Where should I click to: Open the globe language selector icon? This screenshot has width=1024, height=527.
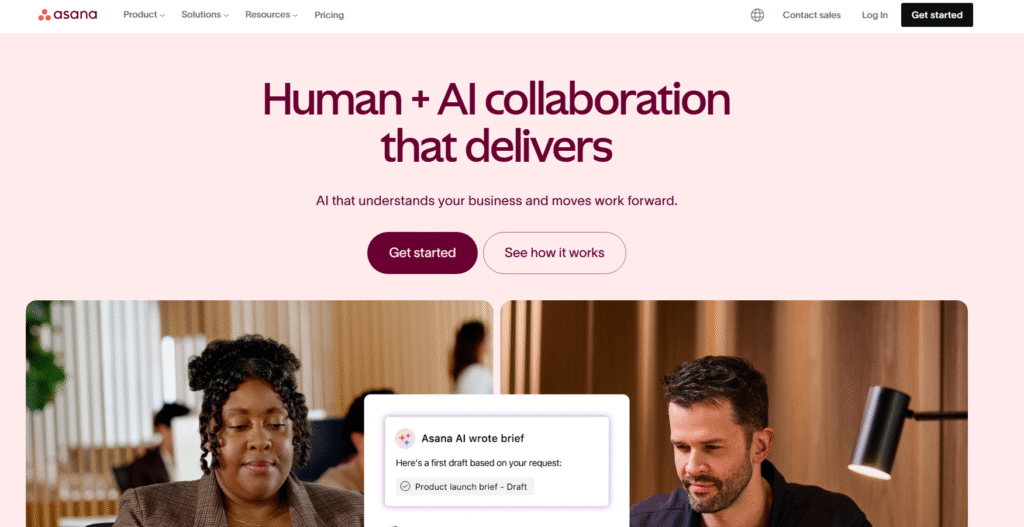point(757,15)
